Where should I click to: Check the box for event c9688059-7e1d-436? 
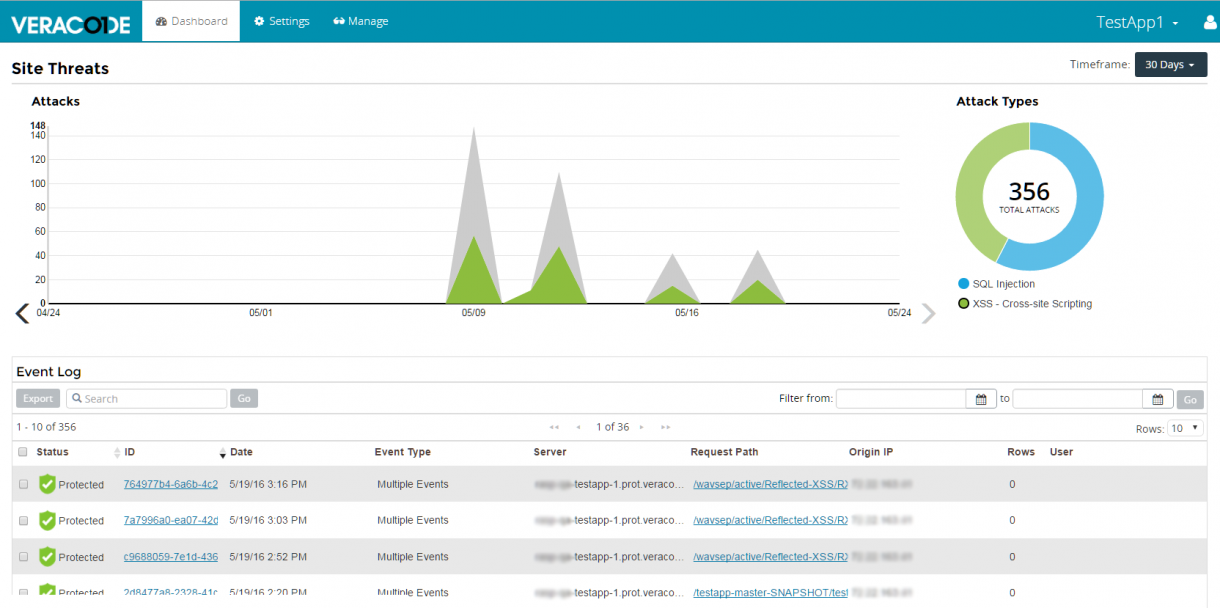click(23, 556)
